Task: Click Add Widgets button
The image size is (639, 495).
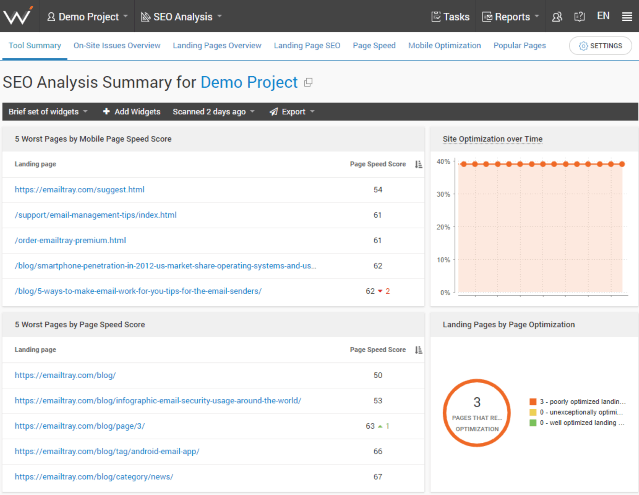Action: click(x=131, y=112)
